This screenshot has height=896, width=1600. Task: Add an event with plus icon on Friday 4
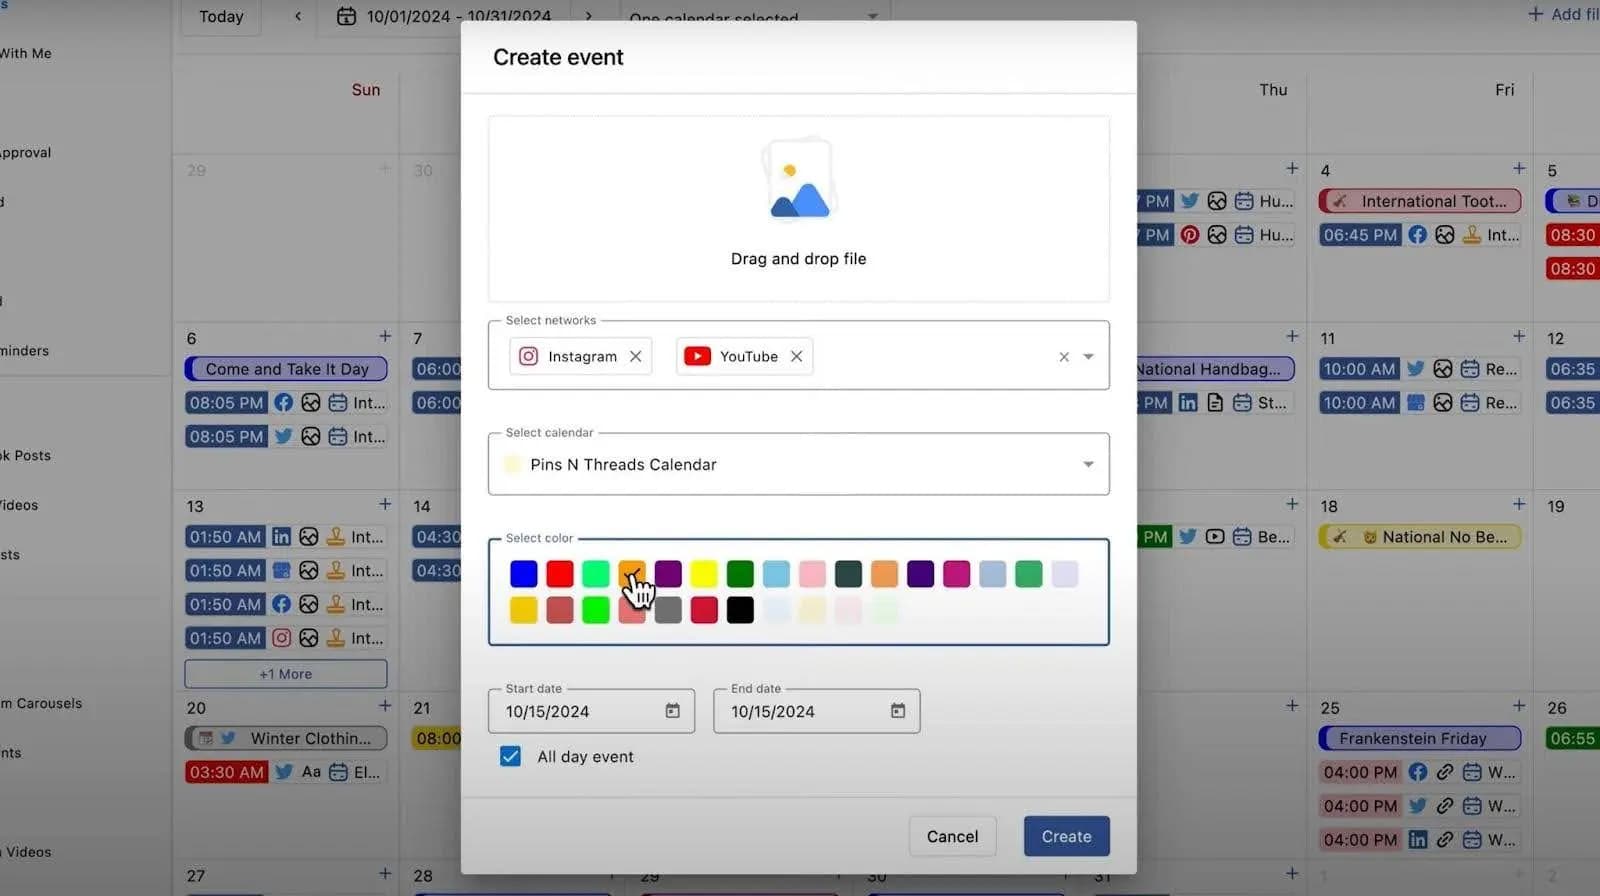pyautogui.click(x=1519, y=168)
